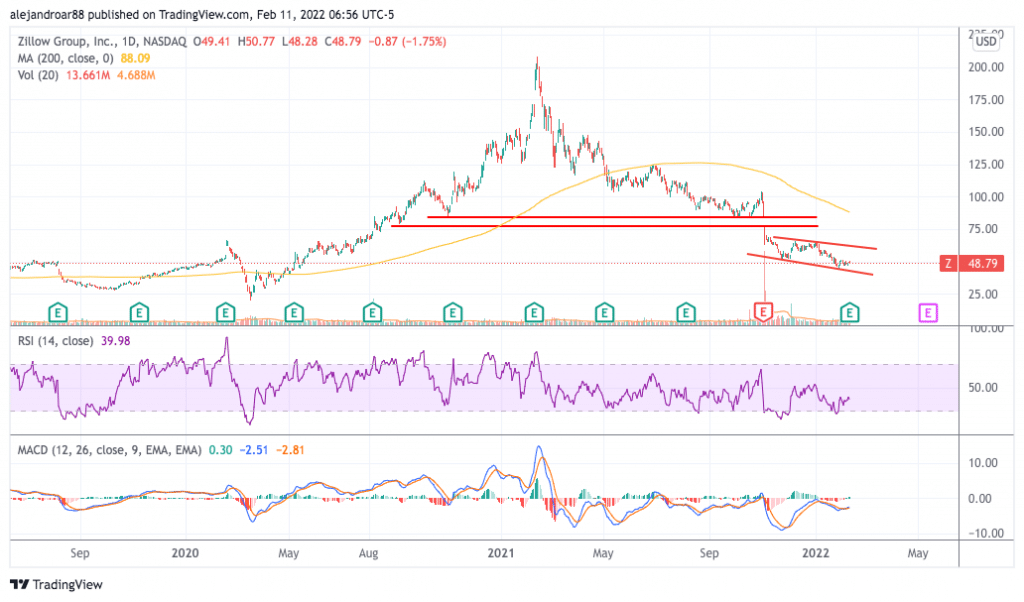Click the earnings marker above May 2020
1024x602 pixels.
point(294,313)
